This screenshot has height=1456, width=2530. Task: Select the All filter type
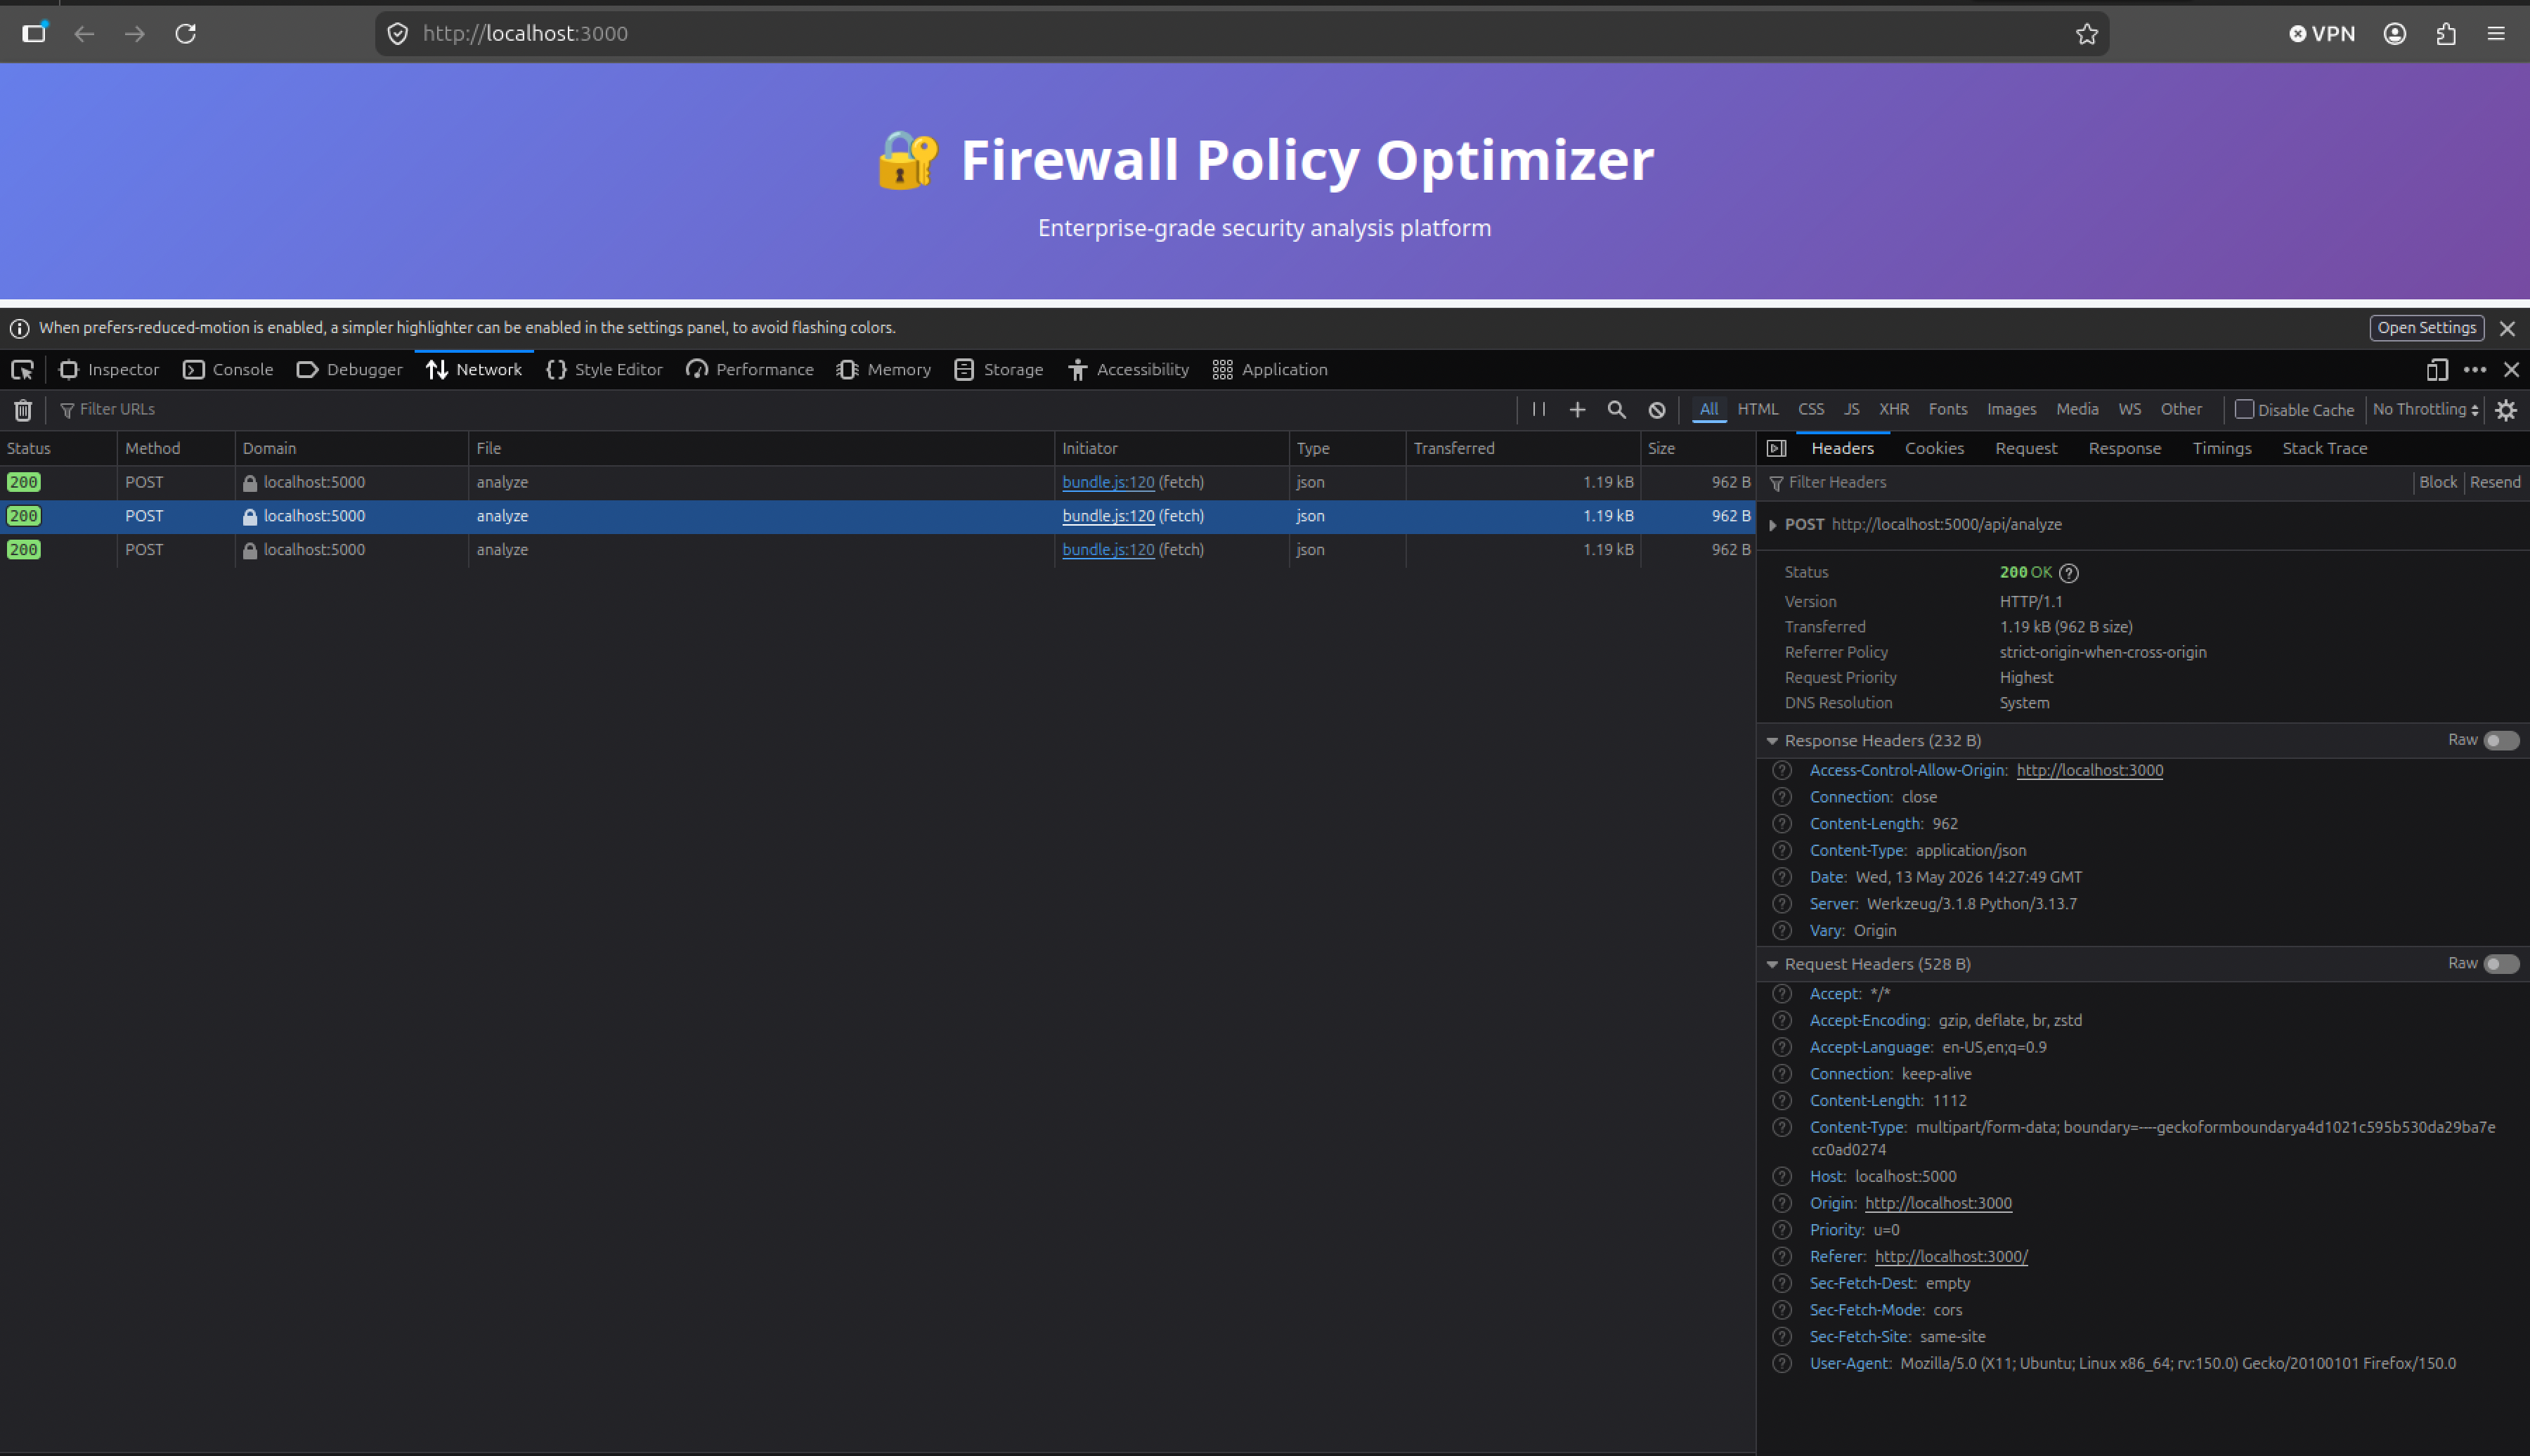tap(1709, 409)
